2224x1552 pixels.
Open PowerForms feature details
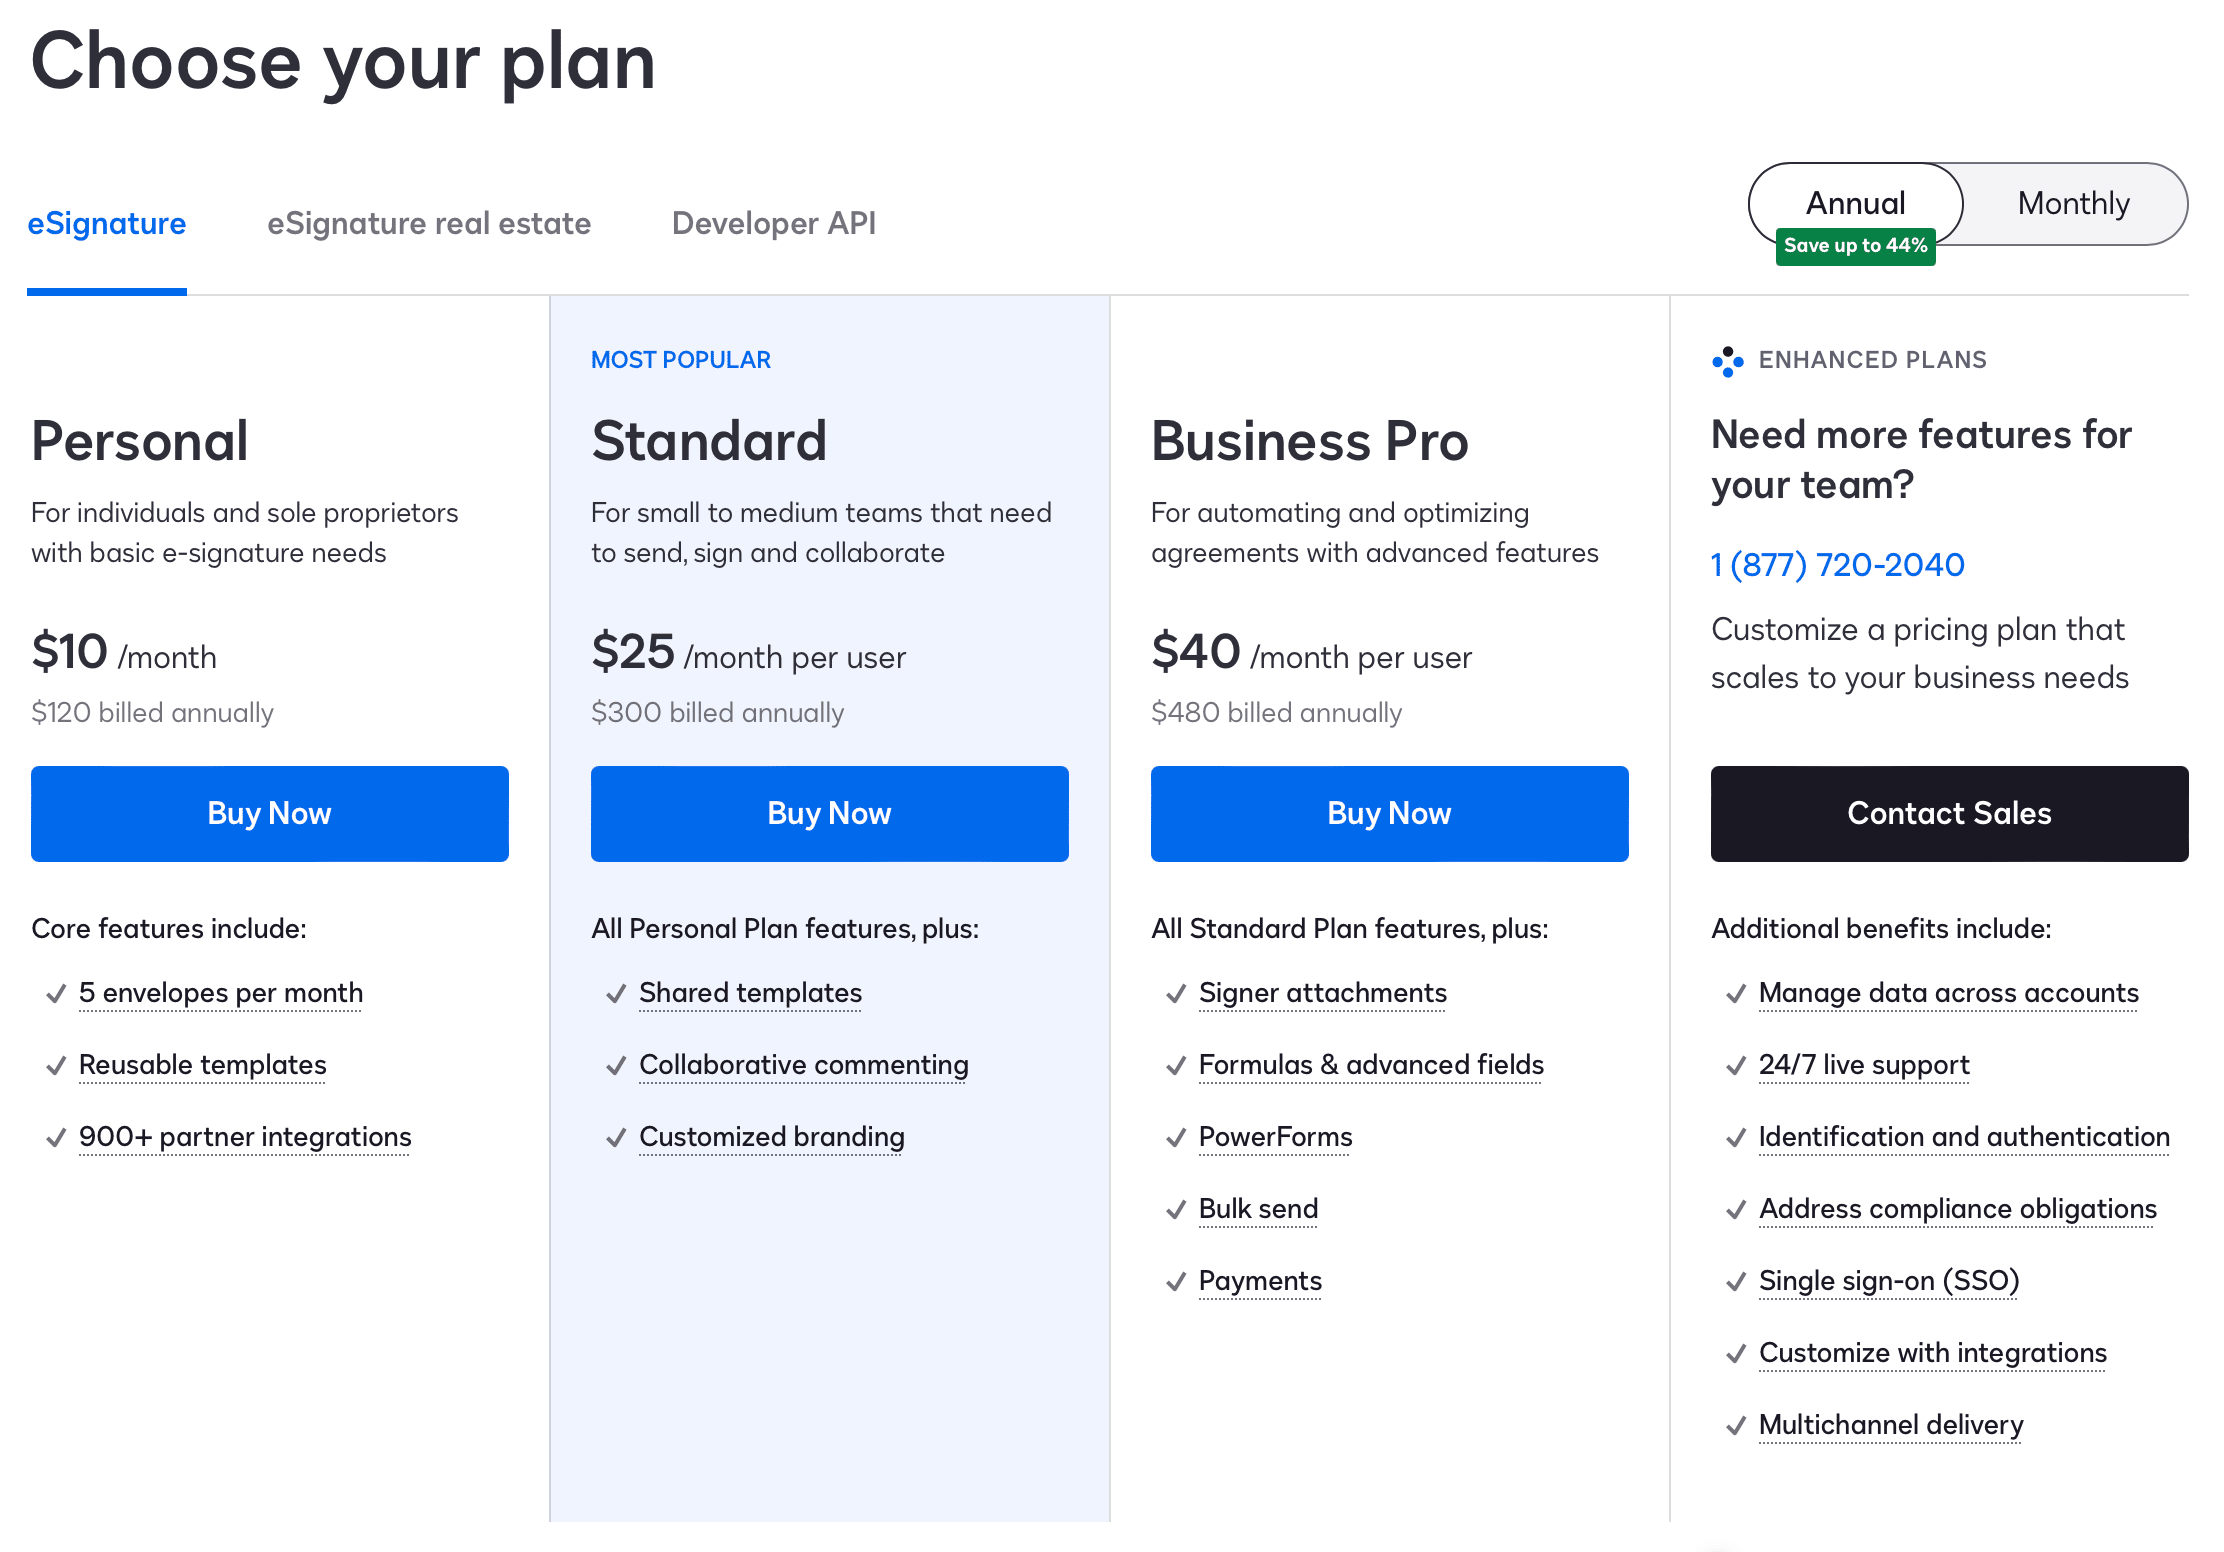1275,1137
